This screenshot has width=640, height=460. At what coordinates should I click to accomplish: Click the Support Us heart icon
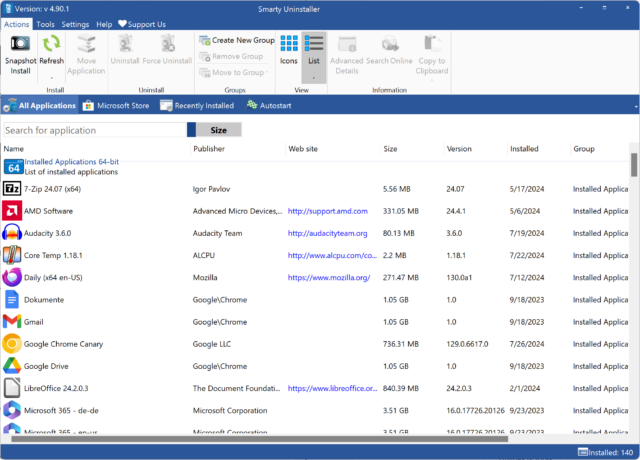coord(122,24)
